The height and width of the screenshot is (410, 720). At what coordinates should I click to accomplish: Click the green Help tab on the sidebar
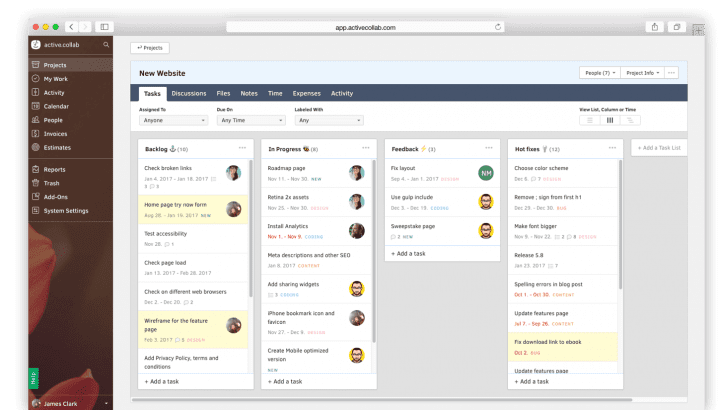[34, 379]
